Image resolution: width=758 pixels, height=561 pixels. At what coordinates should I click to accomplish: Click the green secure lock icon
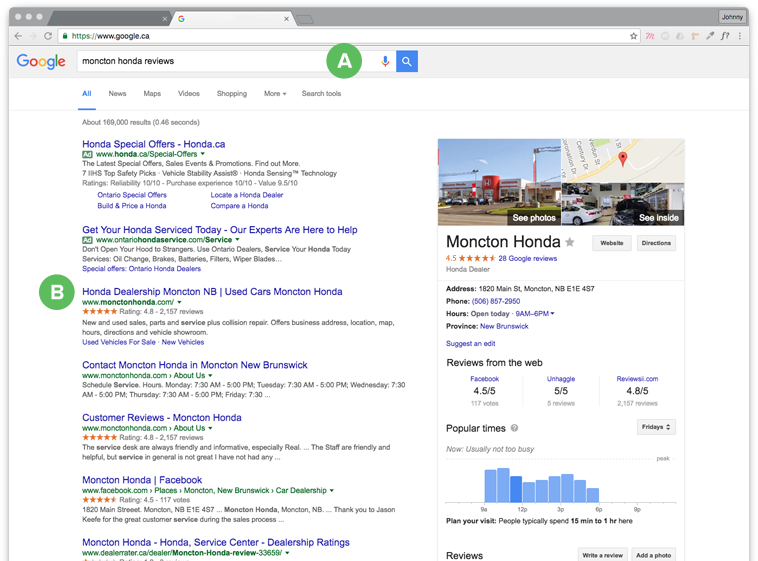pyautogui.click(x=65, y=36)
